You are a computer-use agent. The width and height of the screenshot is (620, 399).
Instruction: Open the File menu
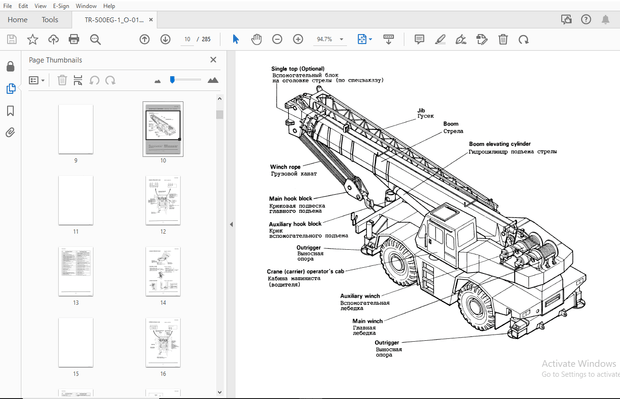click(x=8, y=6)
